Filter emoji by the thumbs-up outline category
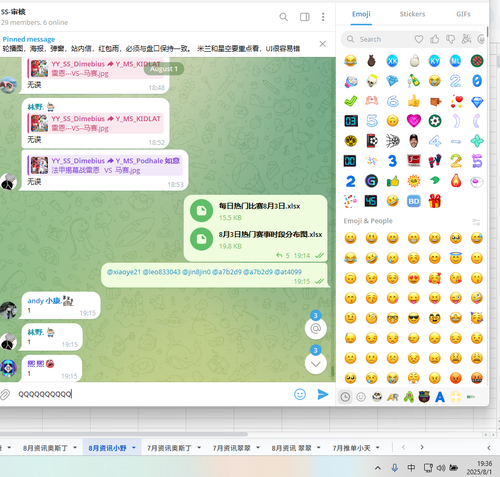 (434, 39)
